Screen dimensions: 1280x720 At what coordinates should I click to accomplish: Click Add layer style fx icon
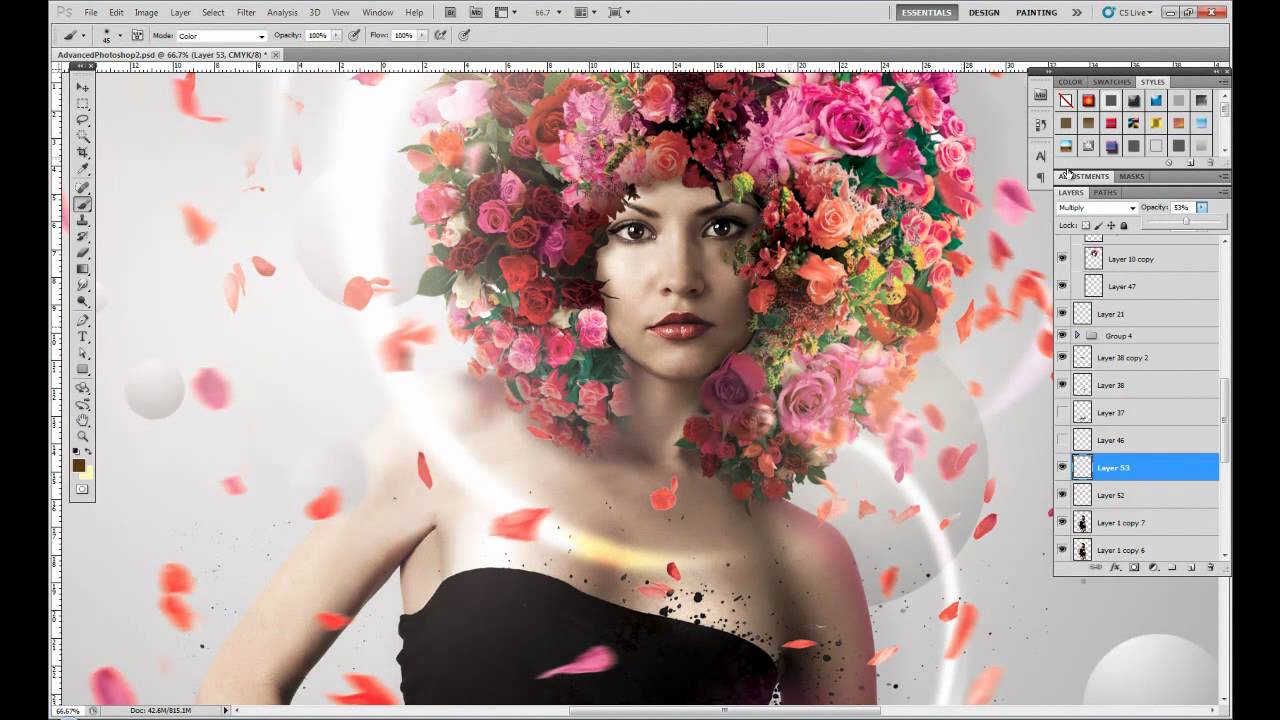1115,567
